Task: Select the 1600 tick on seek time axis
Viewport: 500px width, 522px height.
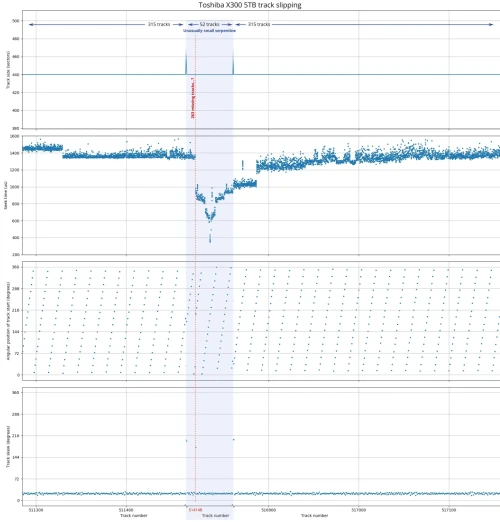Action: coord(15,136)
